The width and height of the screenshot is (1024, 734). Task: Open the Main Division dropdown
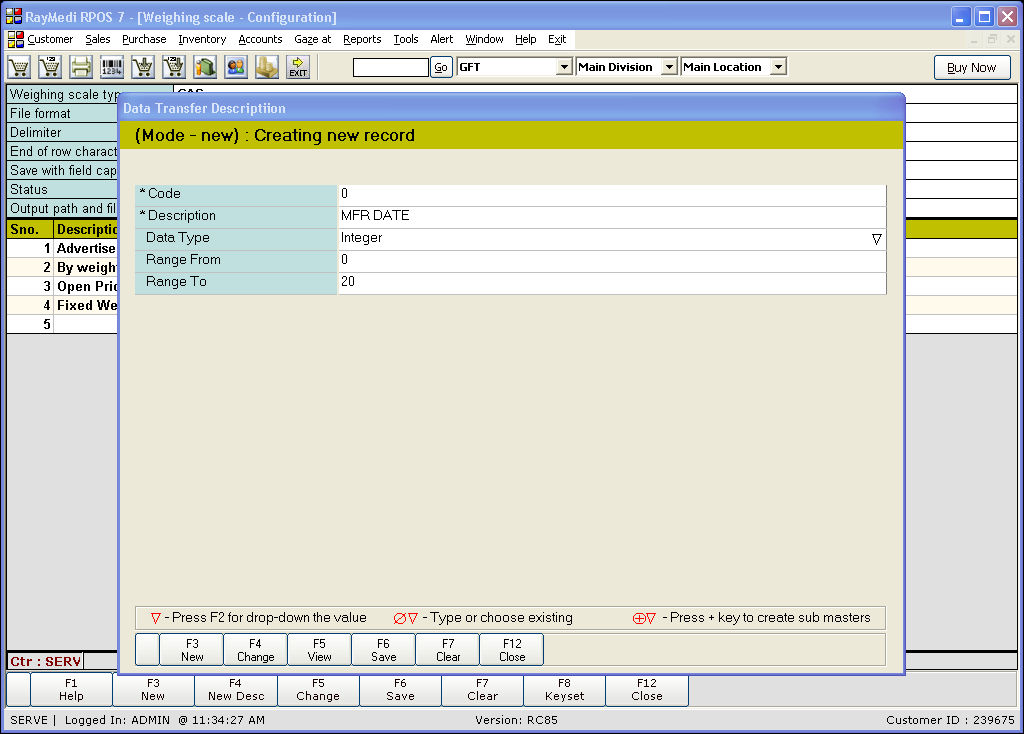(x=669, y=67)
